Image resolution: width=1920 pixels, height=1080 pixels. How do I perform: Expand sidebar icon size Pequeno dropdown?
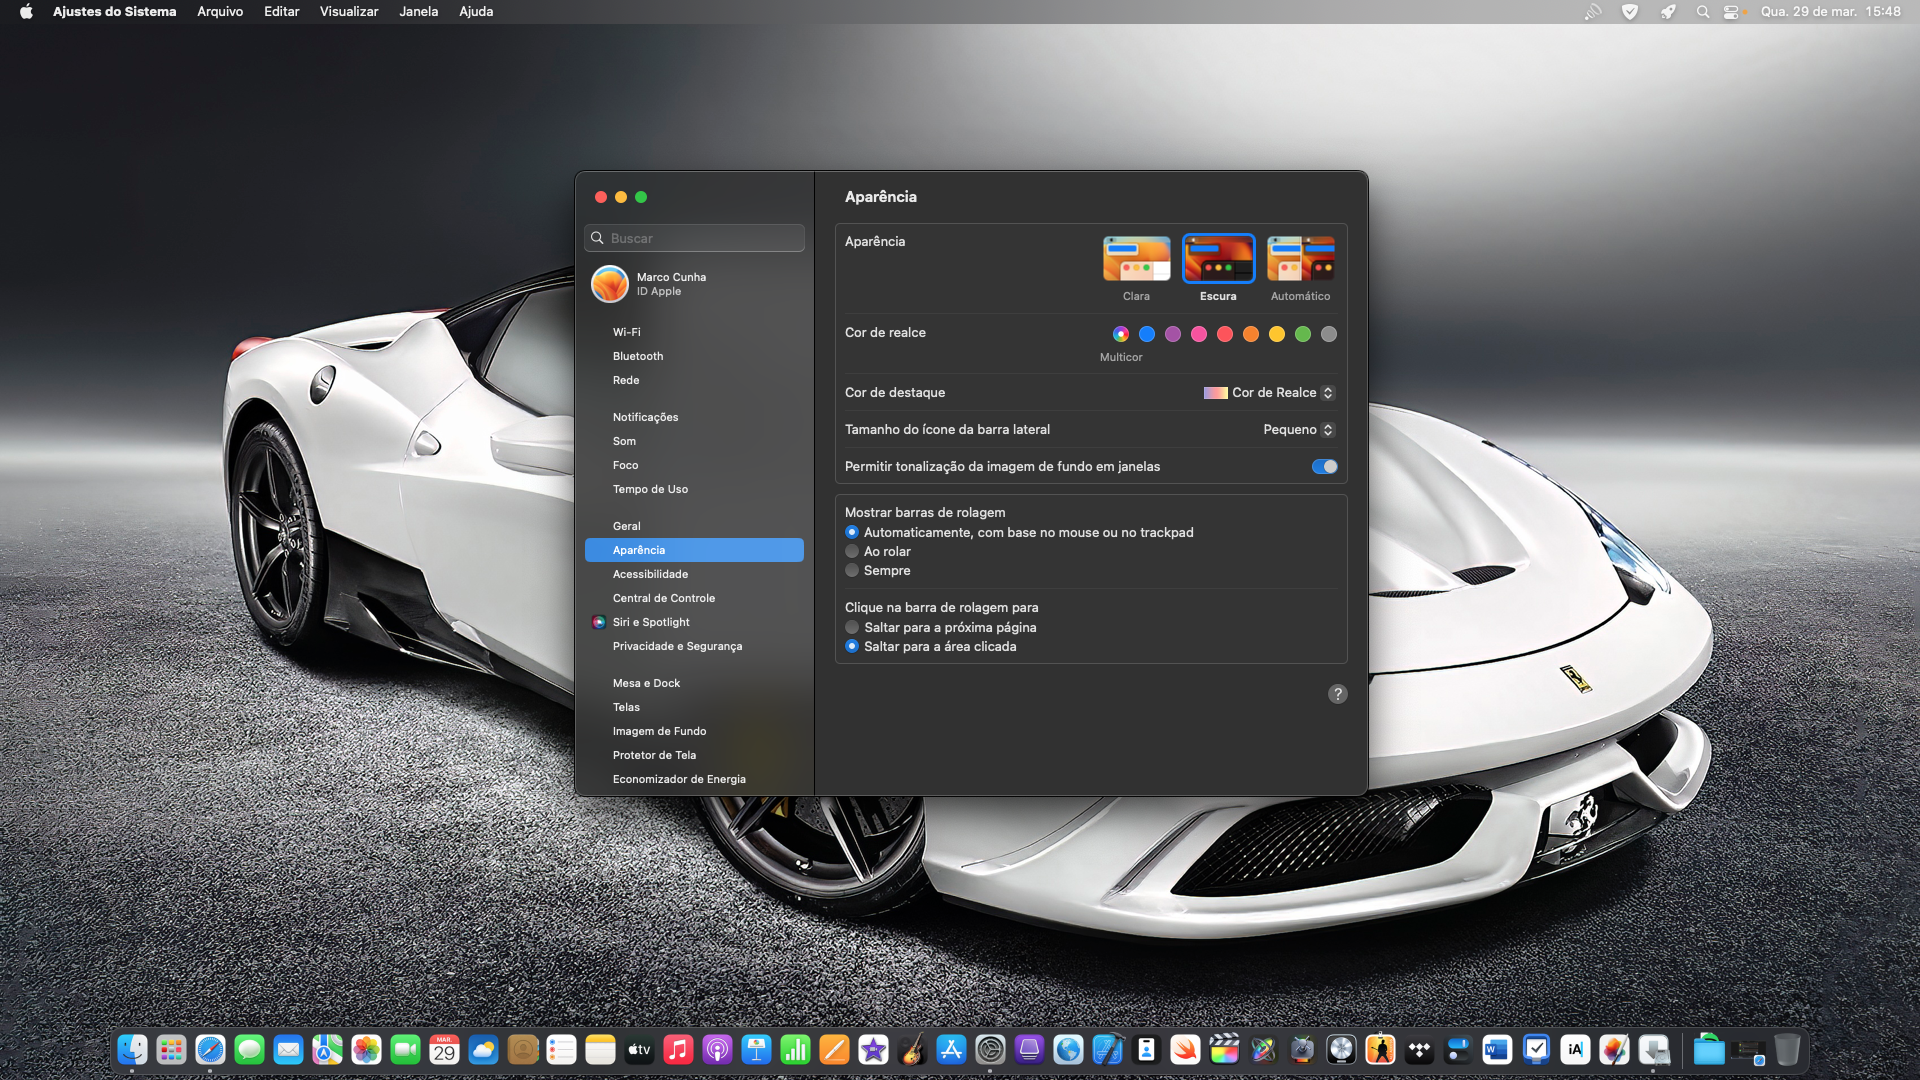tap(1298, 430)
